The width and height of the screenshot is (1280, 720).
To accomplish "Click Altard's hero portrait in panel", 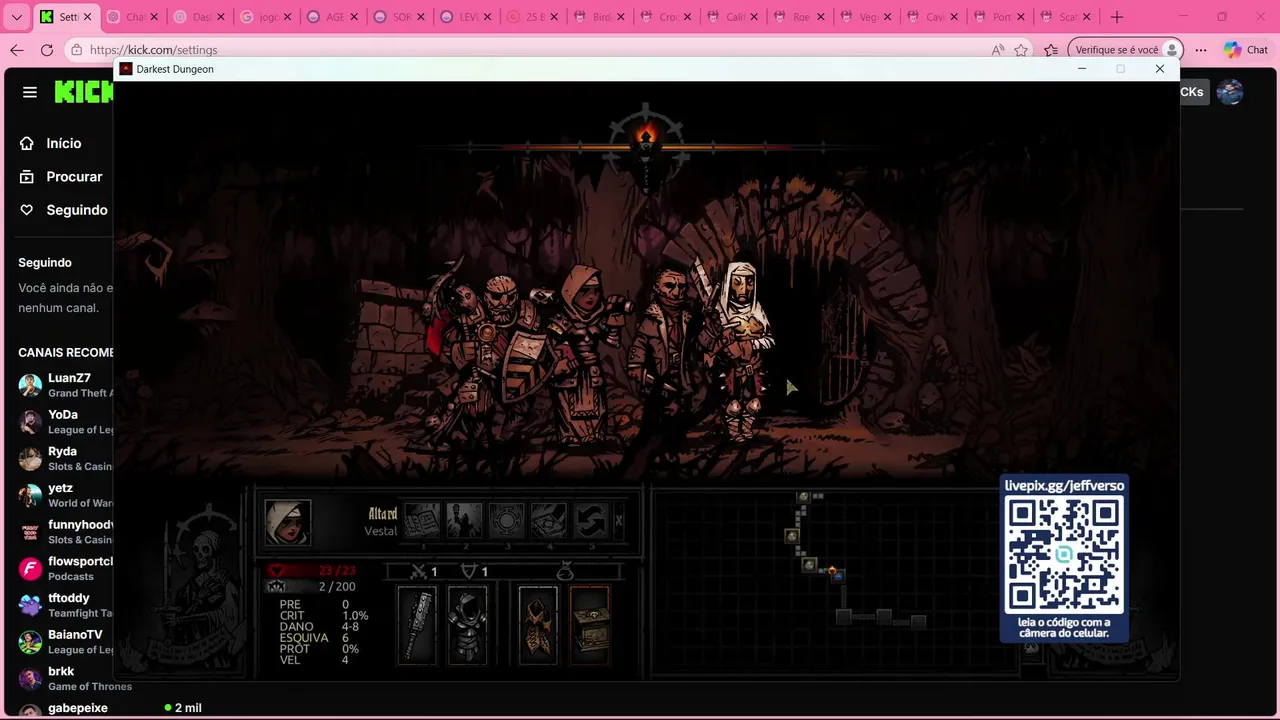I will pos(288,522).
